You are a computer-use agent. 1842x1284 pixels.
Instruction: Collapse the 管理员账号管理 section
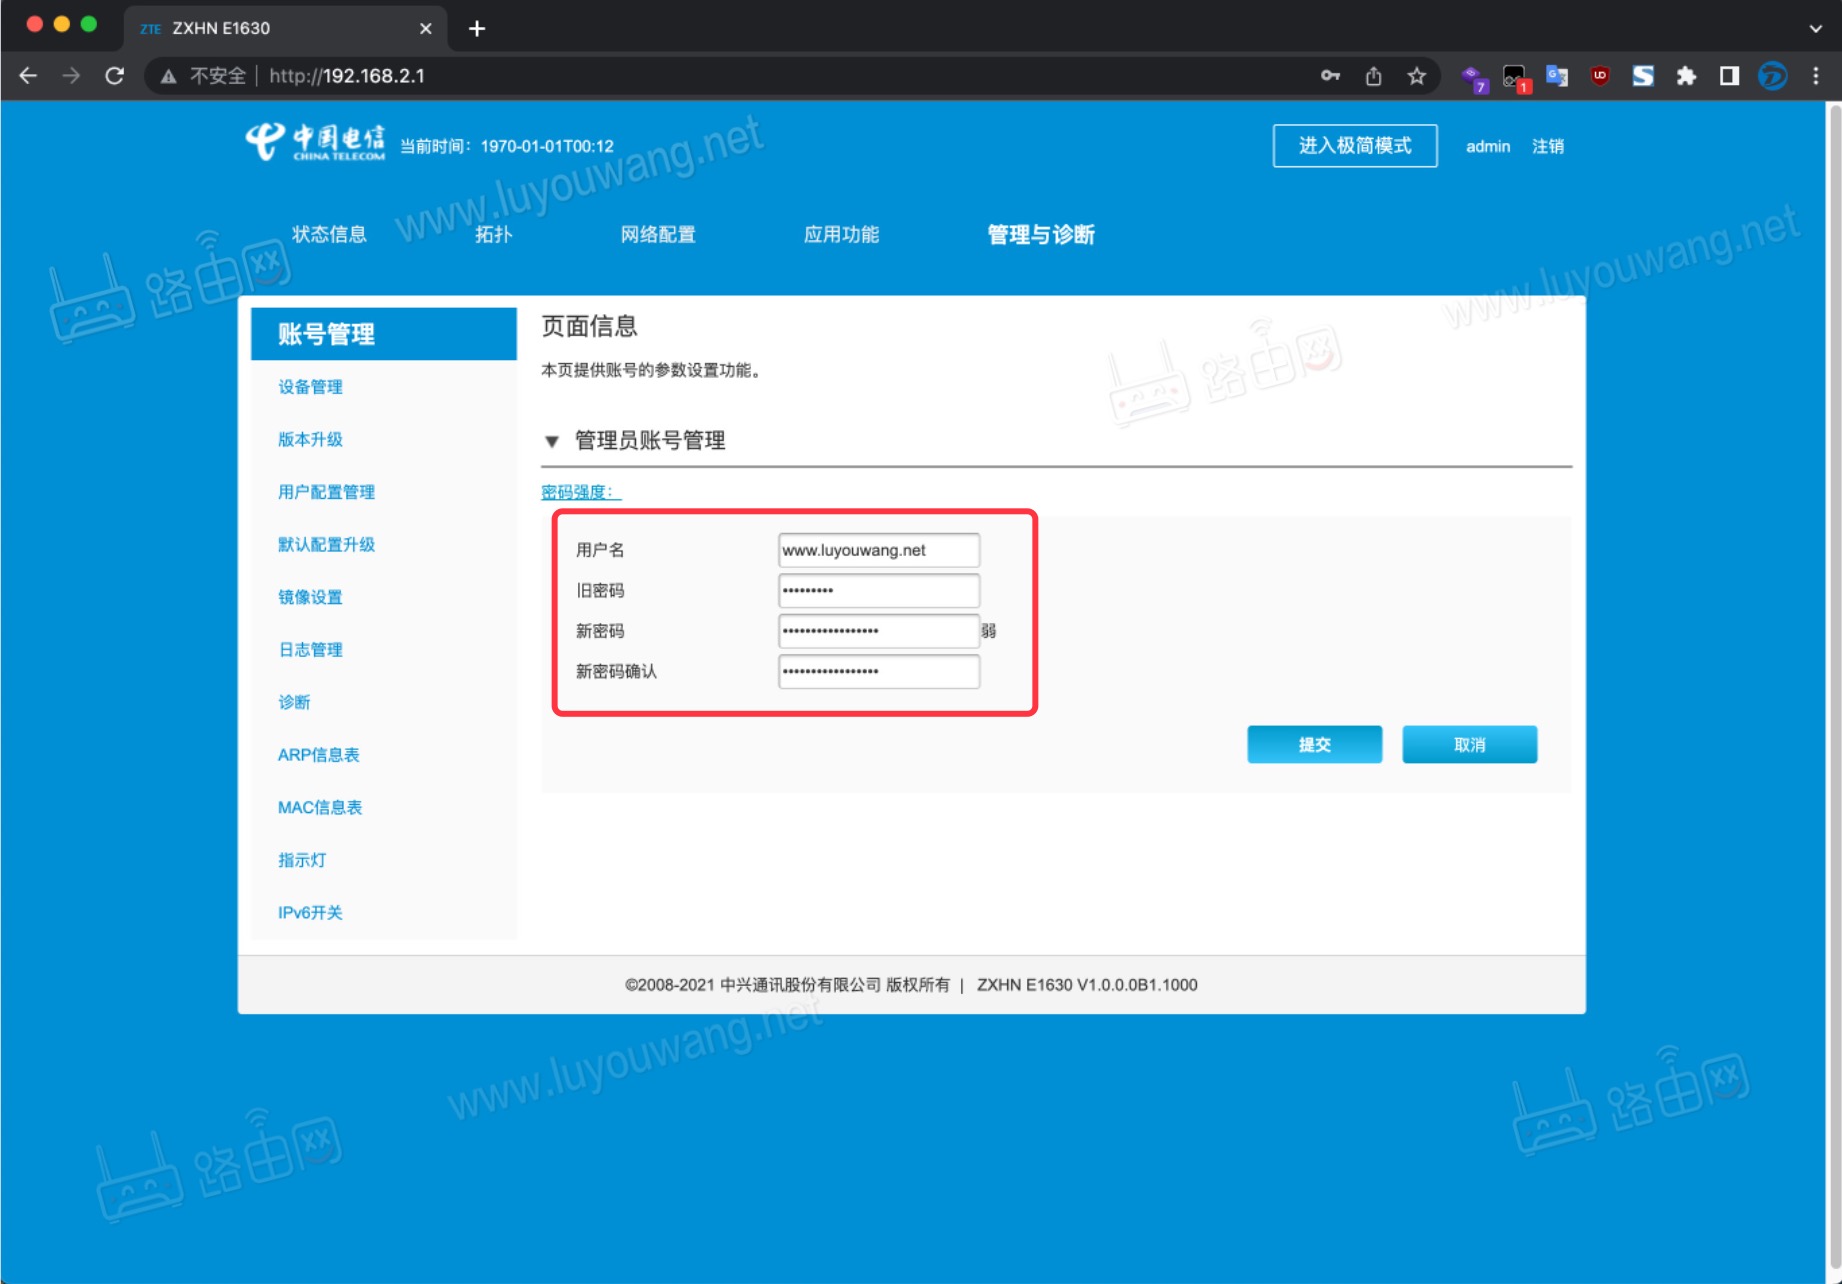(x=553, y=441)
